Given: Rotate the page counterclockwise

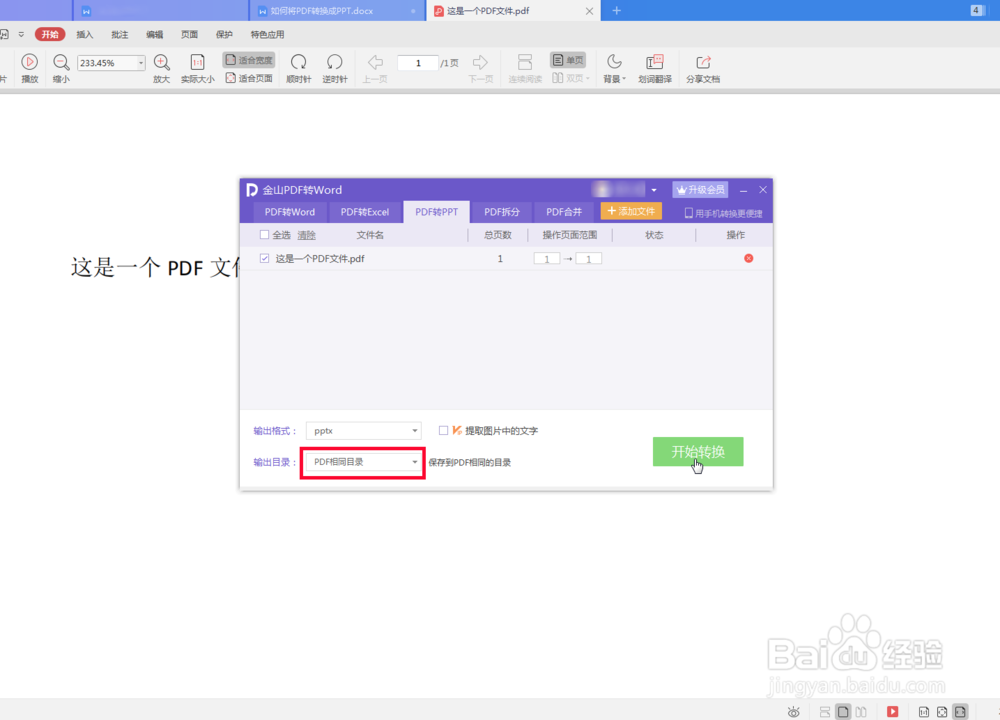Looking at the screenshot, I should click(334, 62).
